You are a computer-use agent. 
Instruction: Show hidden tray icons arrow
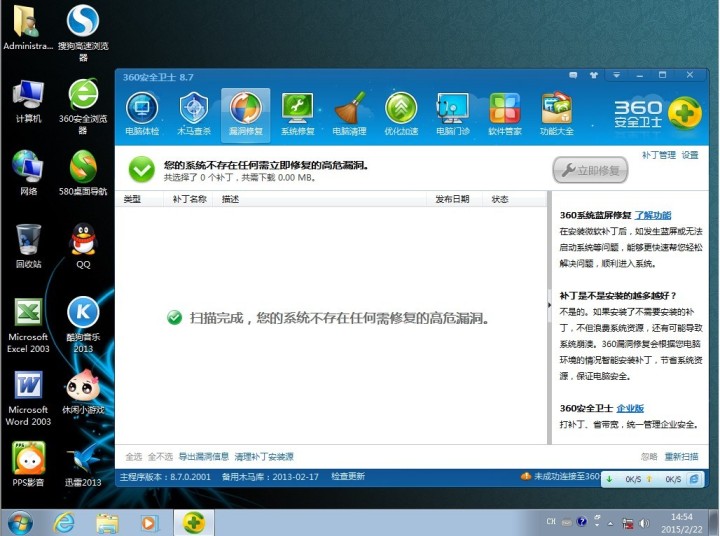click(610, 523)
